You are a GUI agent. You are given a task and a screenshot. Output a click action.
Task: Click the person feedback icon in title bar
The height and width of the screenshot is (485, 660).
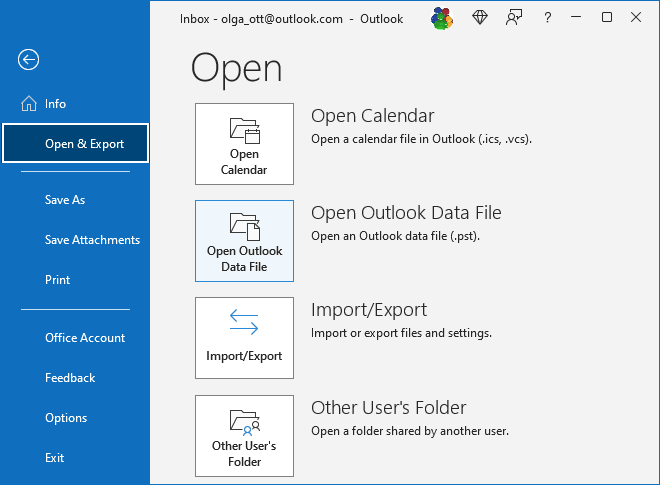514,18
